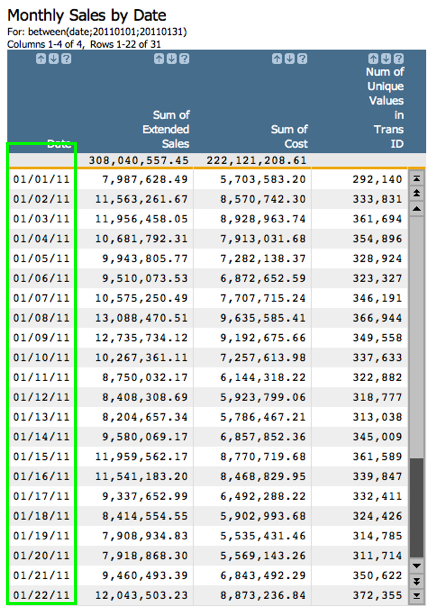
Task: Select the 01/08/11 date cell
Action: coord(41,318)
